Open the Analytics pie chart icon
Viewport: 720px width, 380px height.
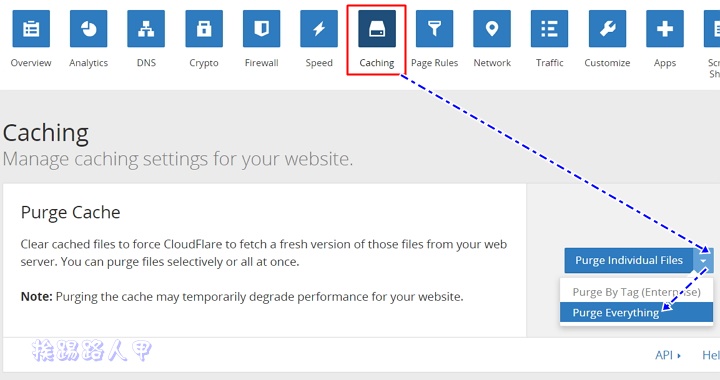pos(89,28)
